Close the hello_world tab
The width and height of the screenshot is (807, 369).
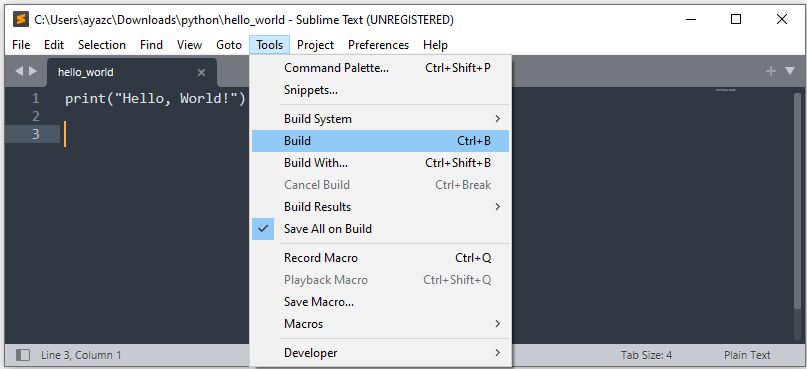point(201,73)
